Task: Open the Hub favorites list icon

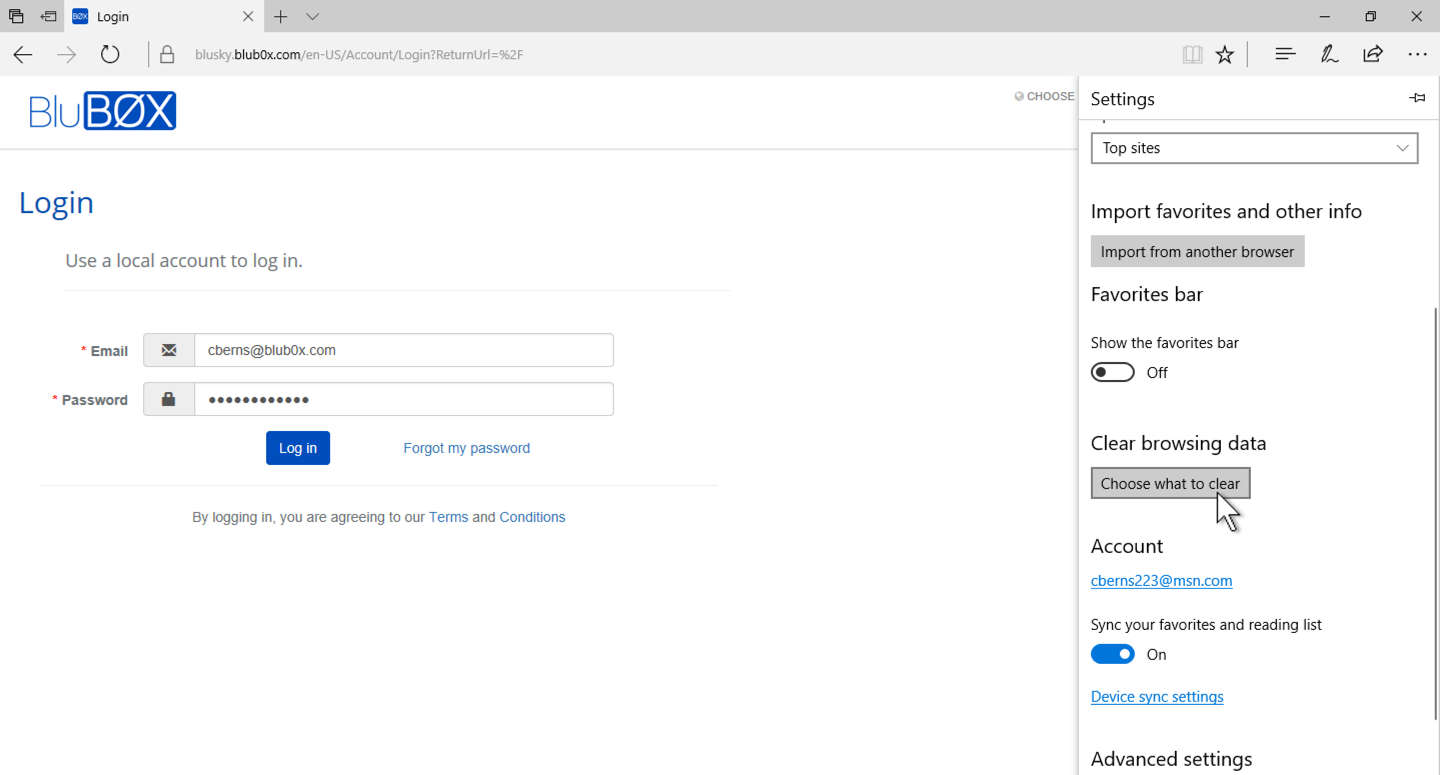Action: click(x=1285, y=54)
